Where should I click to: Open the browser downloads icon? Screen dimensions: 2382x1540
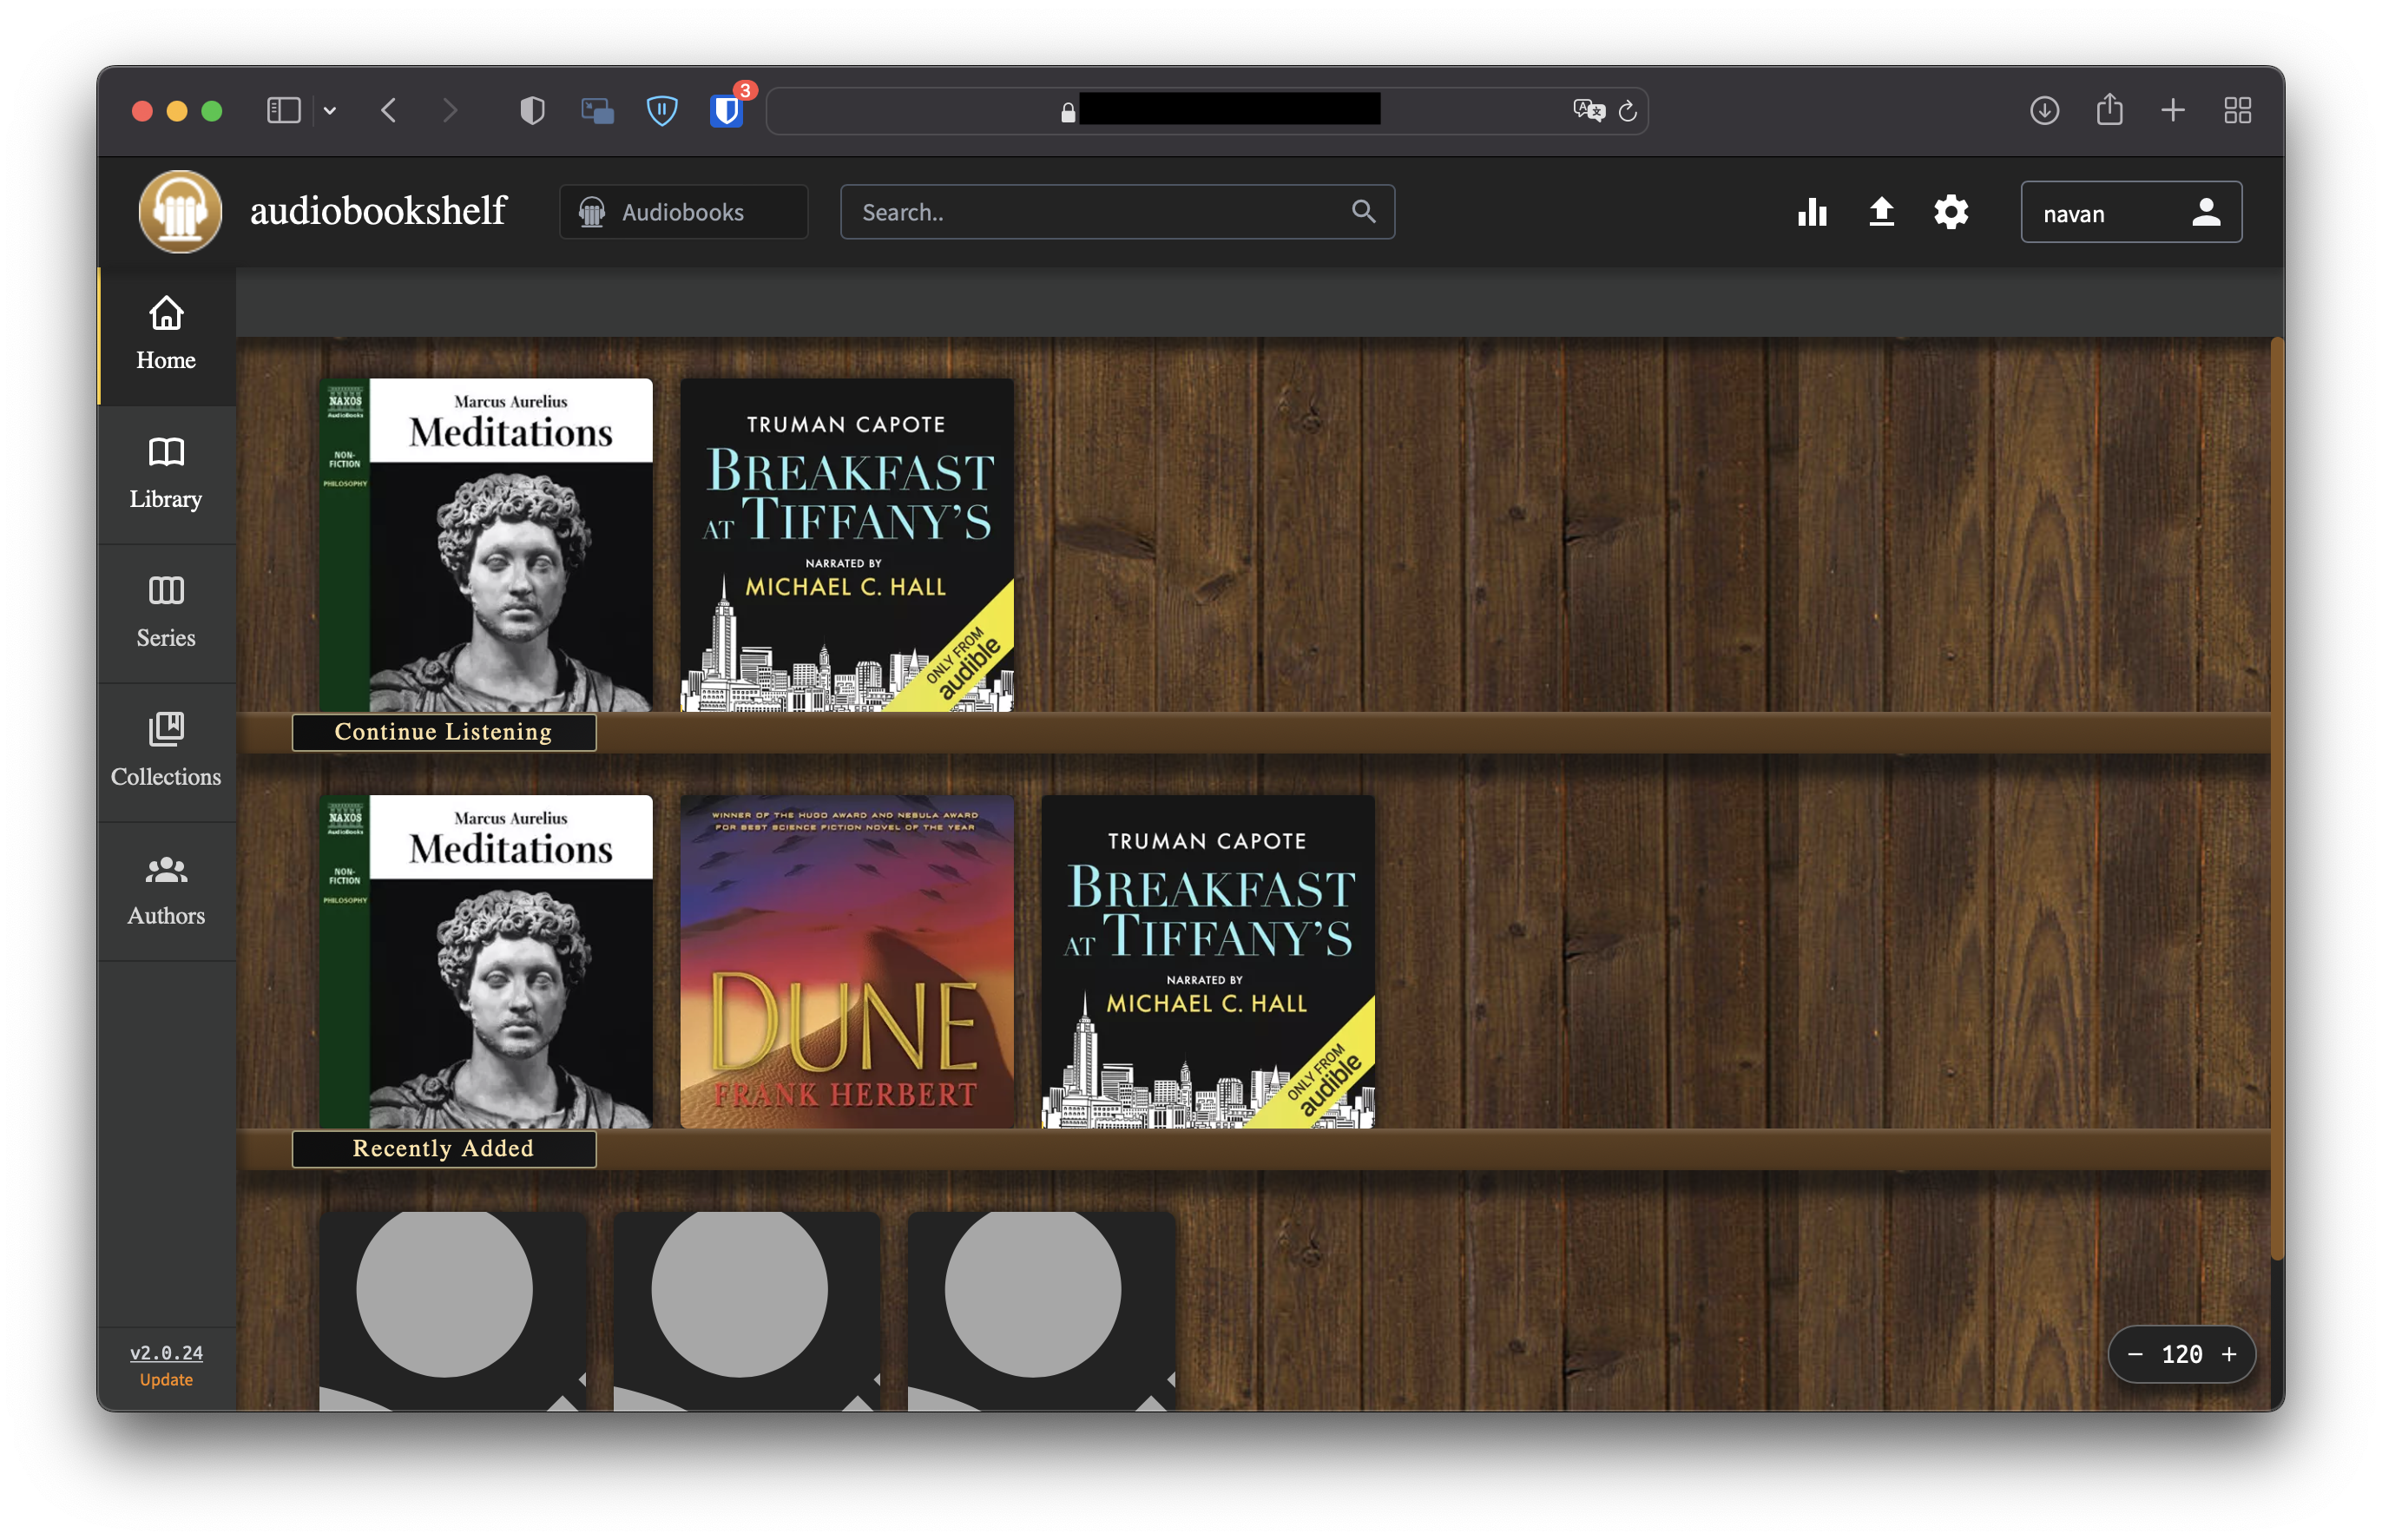(x=2044, y=110)
